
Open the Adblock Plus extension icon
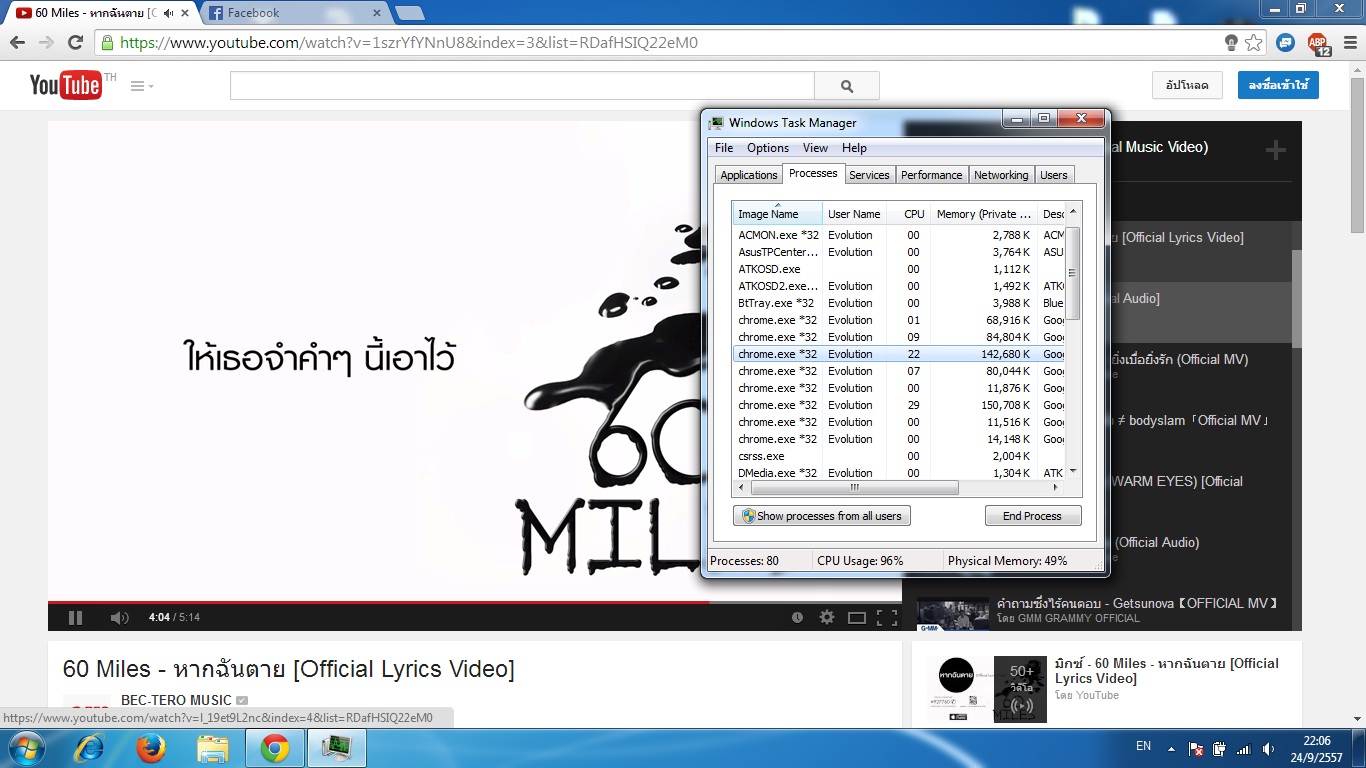pyautogui.click(x=1319, y=44)
